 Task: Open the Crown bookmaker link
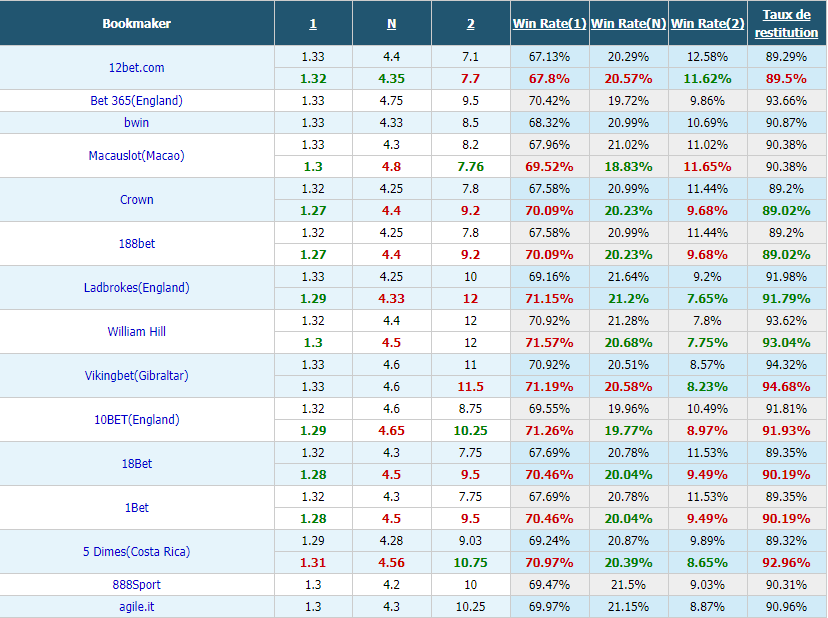point(137,200)
